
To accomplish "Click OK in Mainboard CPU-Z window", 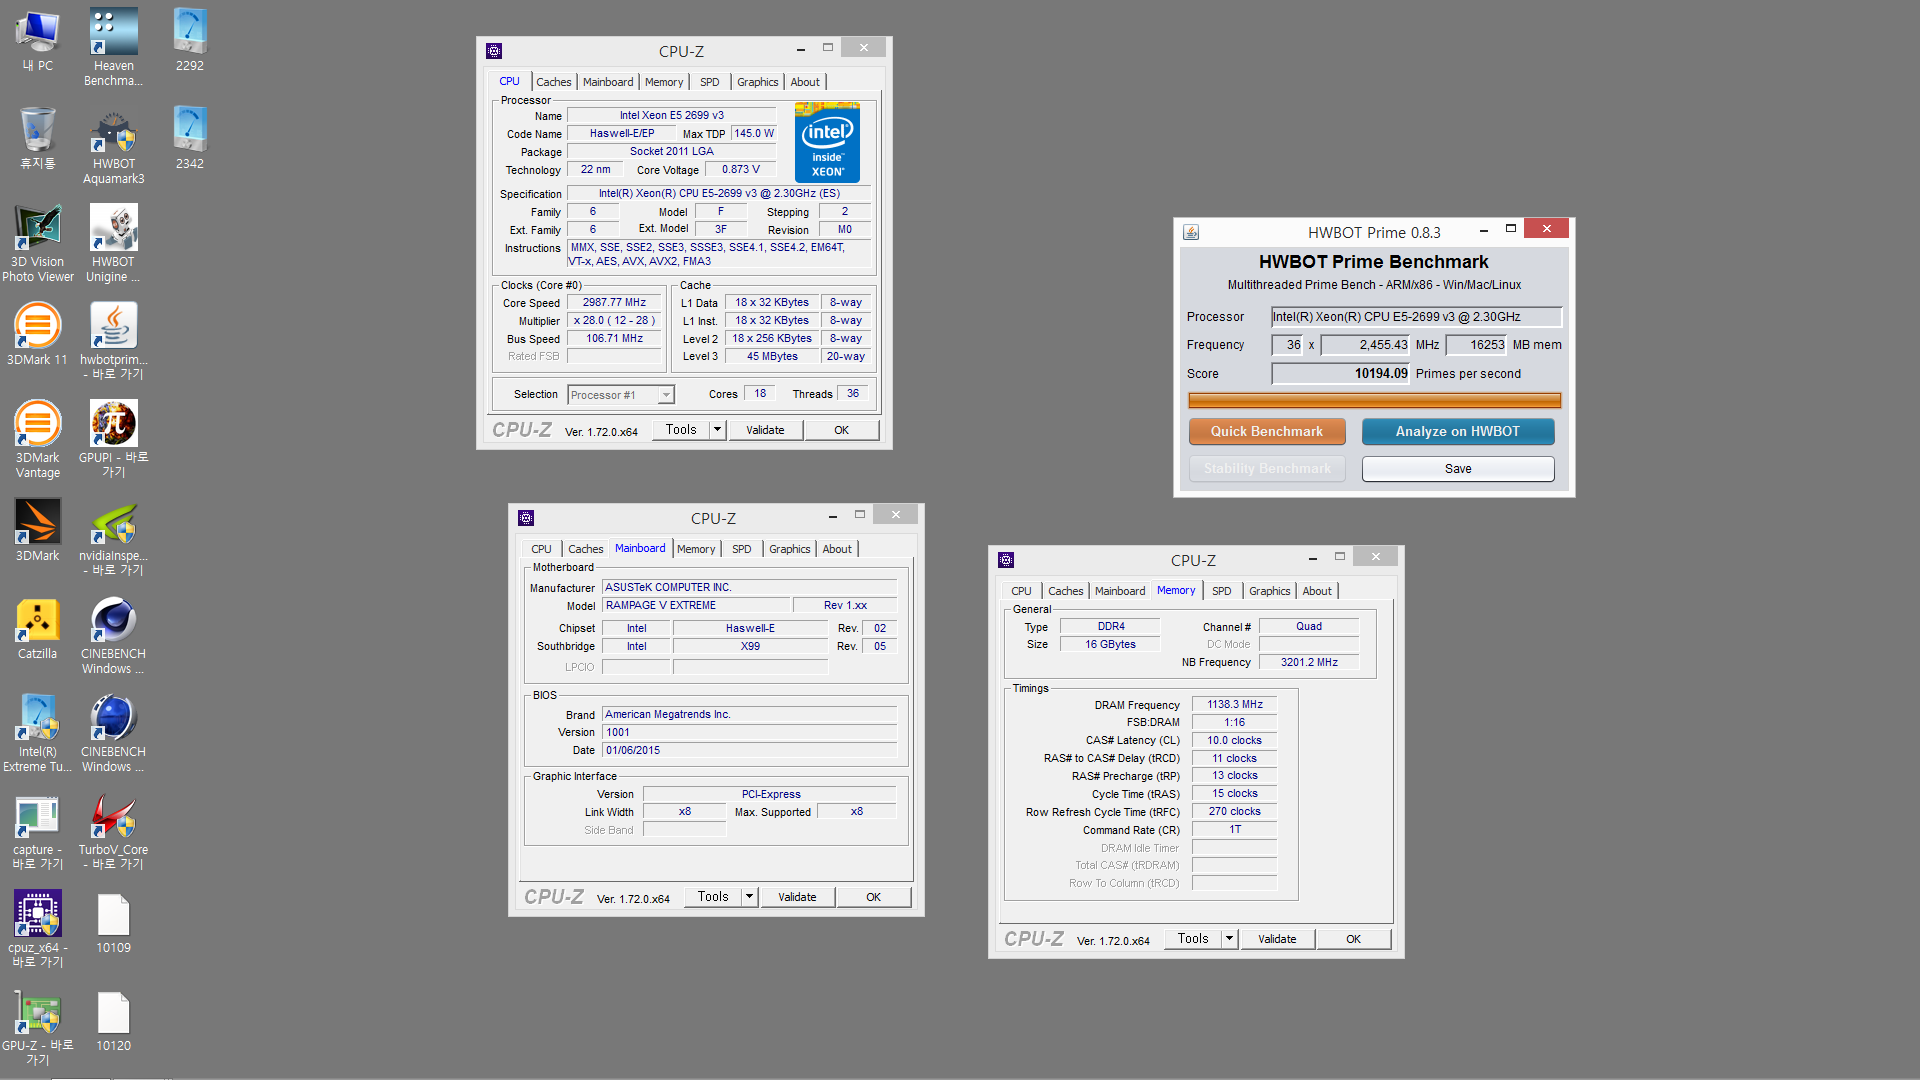I will pyautogui.click(x=873, y=897).
